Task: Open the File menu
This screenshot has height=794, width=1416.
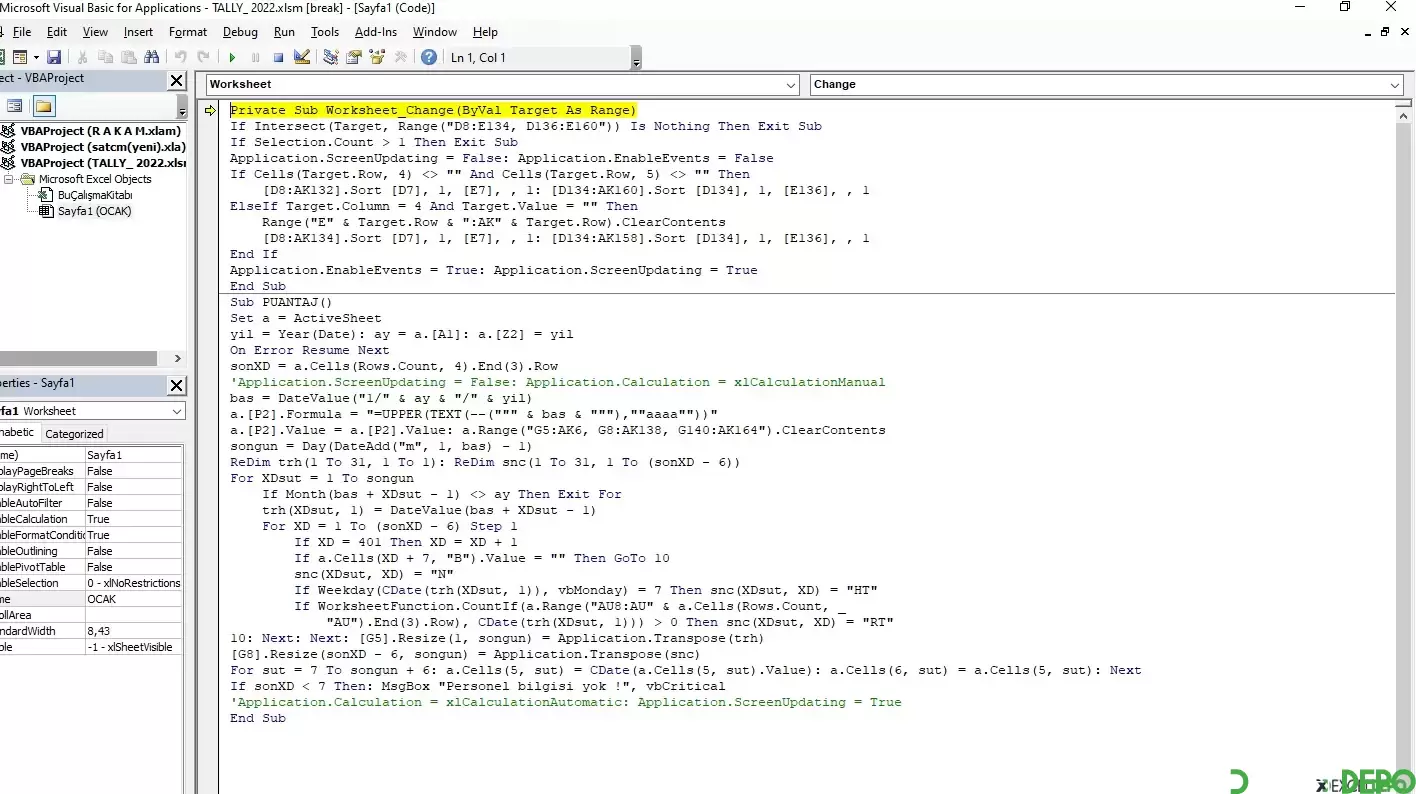Action: pos(22,32)
